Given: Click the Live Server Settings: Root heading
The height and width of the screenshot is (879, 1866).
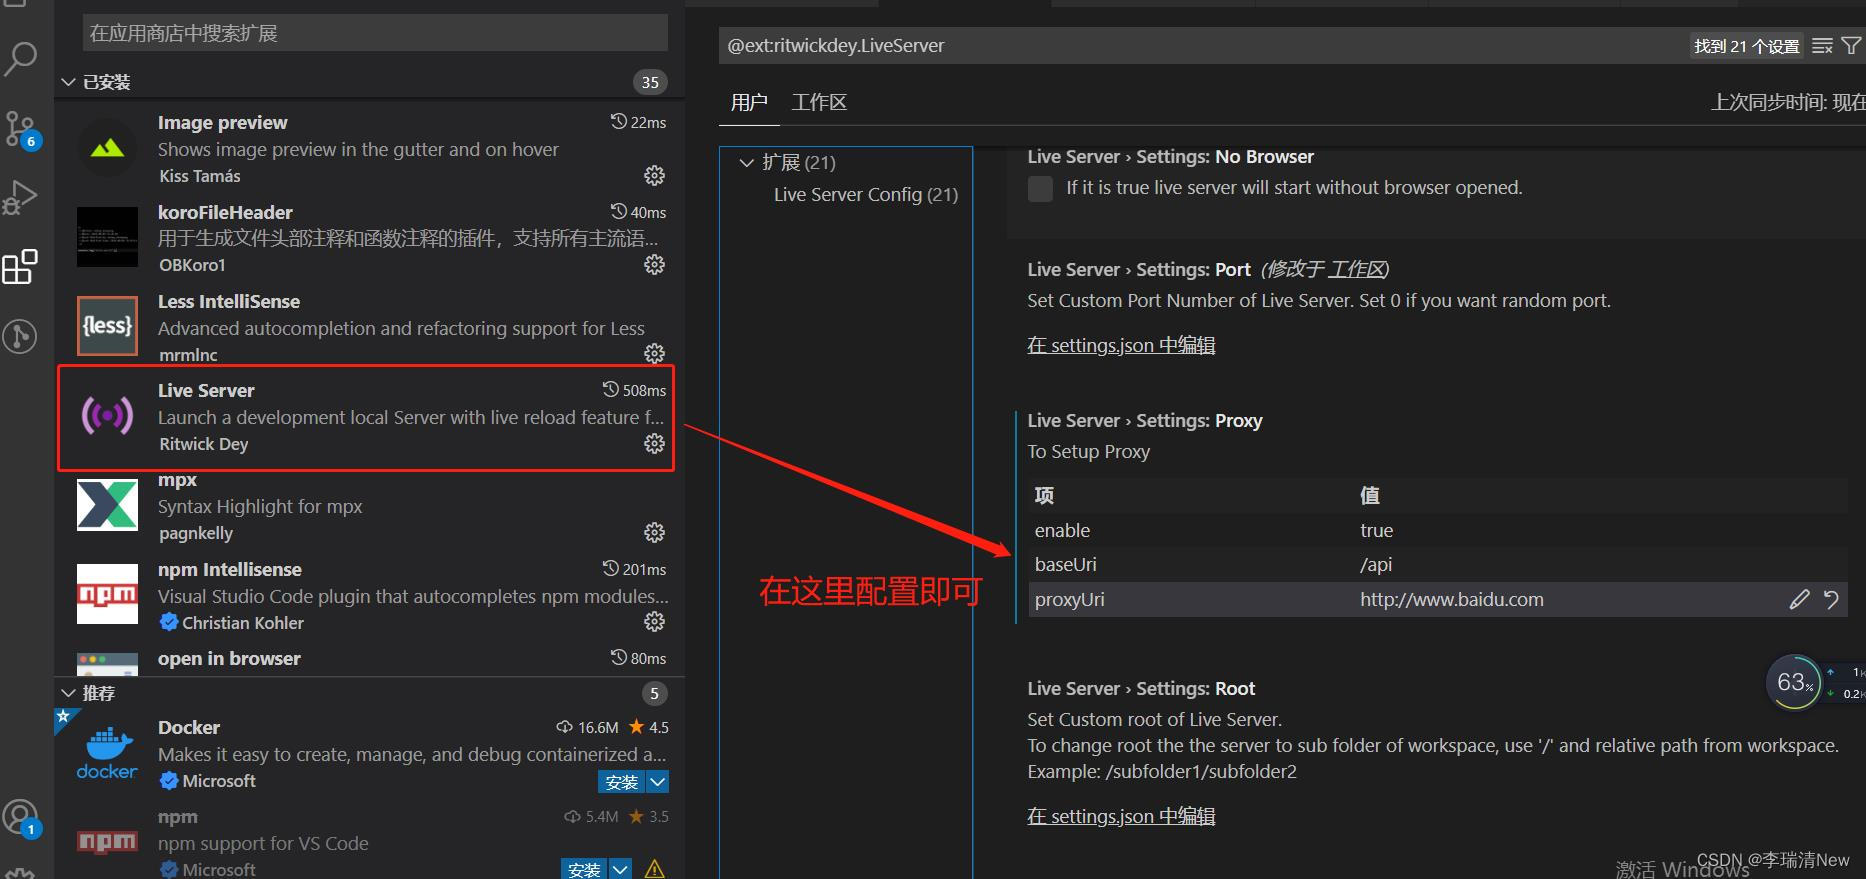Looking at the screenshot, I should point(1141,689).
